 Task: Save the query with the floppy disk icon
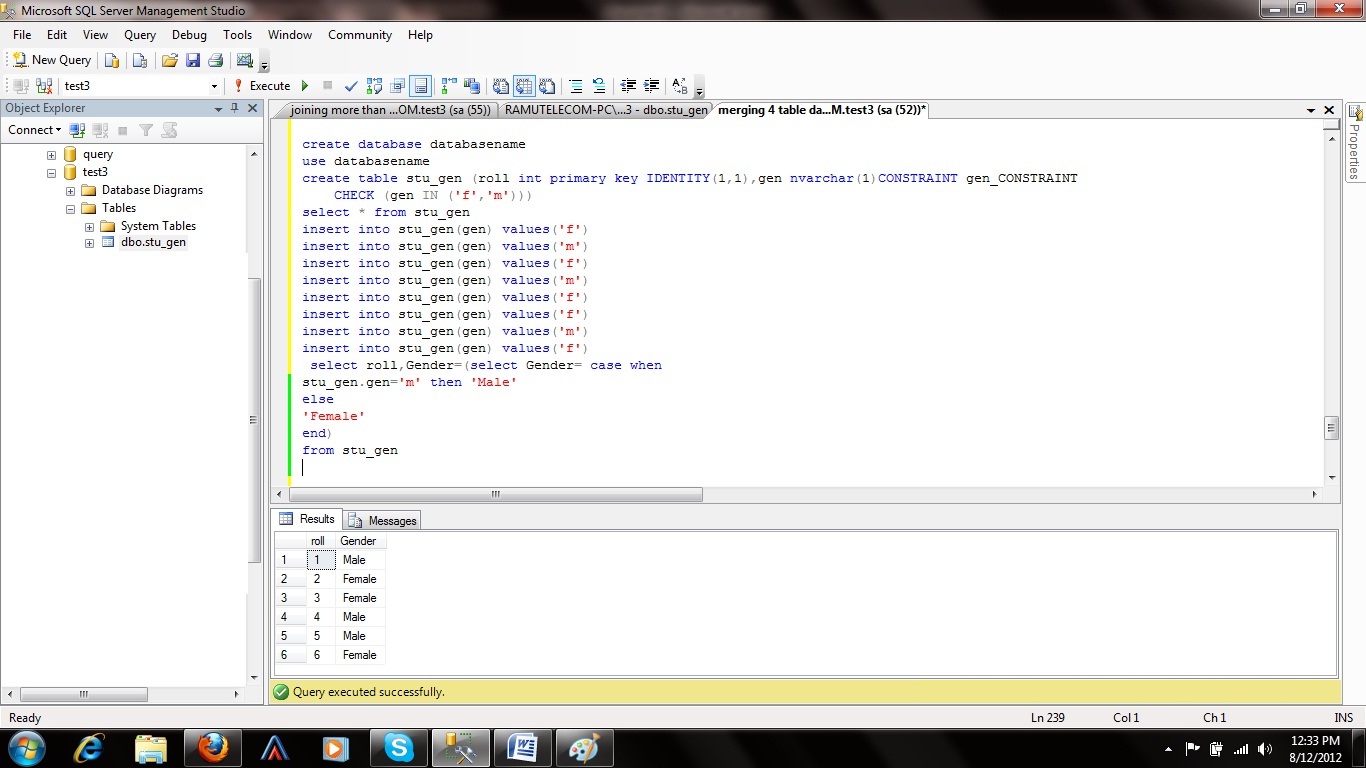click(x=193, y=60)
